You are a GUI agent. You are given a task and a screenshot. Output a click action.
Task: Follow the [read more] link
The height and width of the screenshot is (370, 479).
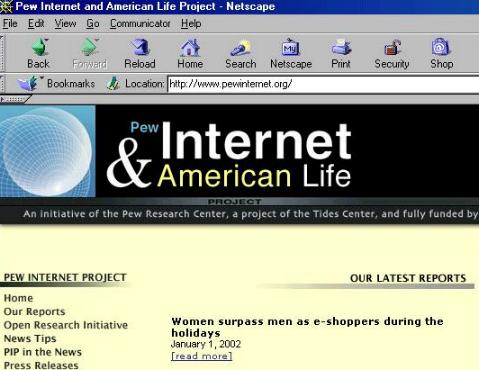click(202, 356)
